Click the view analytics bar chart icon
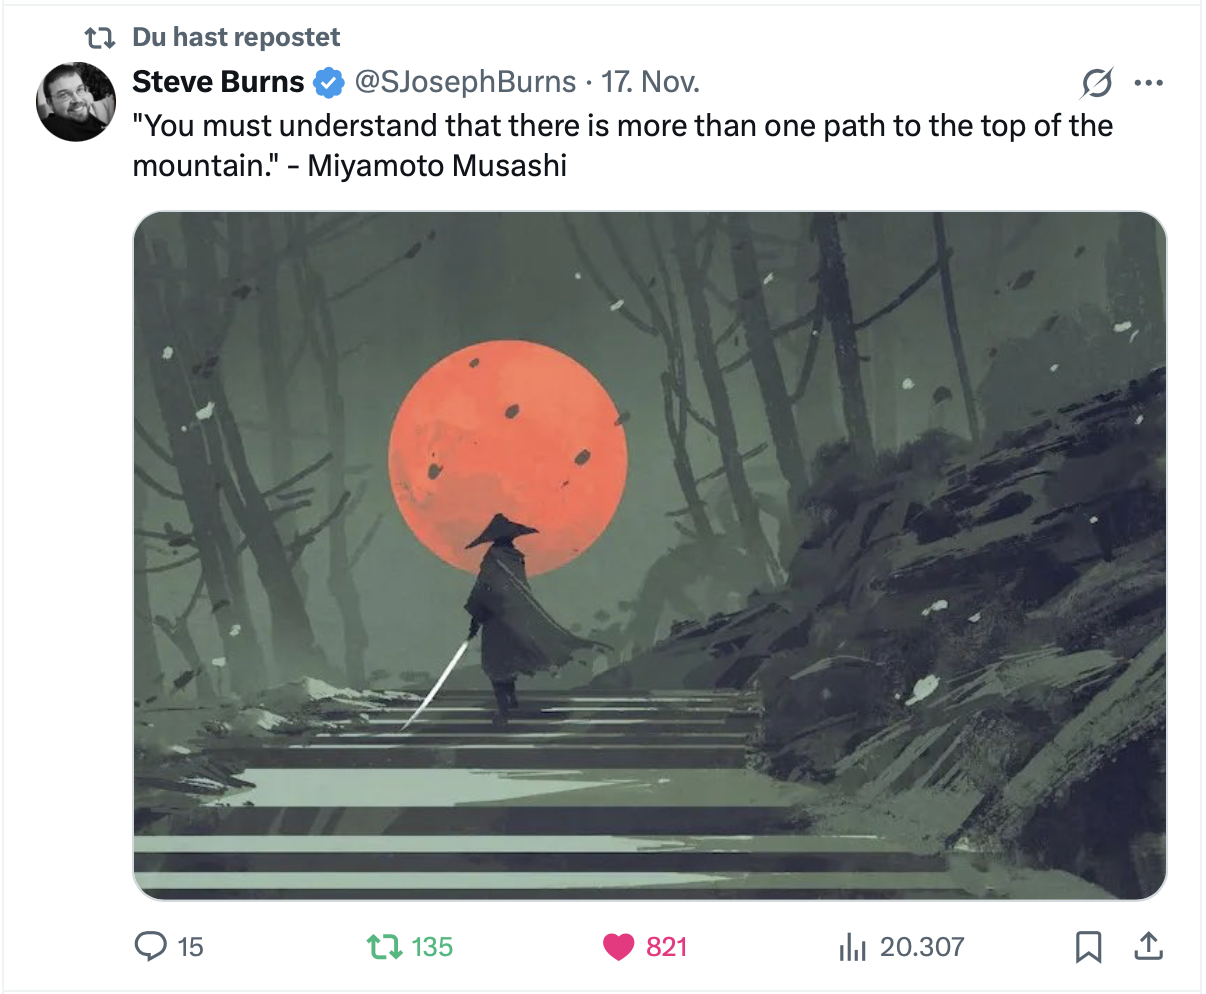The width and height of the screenshot is (1206, 994). tap(851, 946)
